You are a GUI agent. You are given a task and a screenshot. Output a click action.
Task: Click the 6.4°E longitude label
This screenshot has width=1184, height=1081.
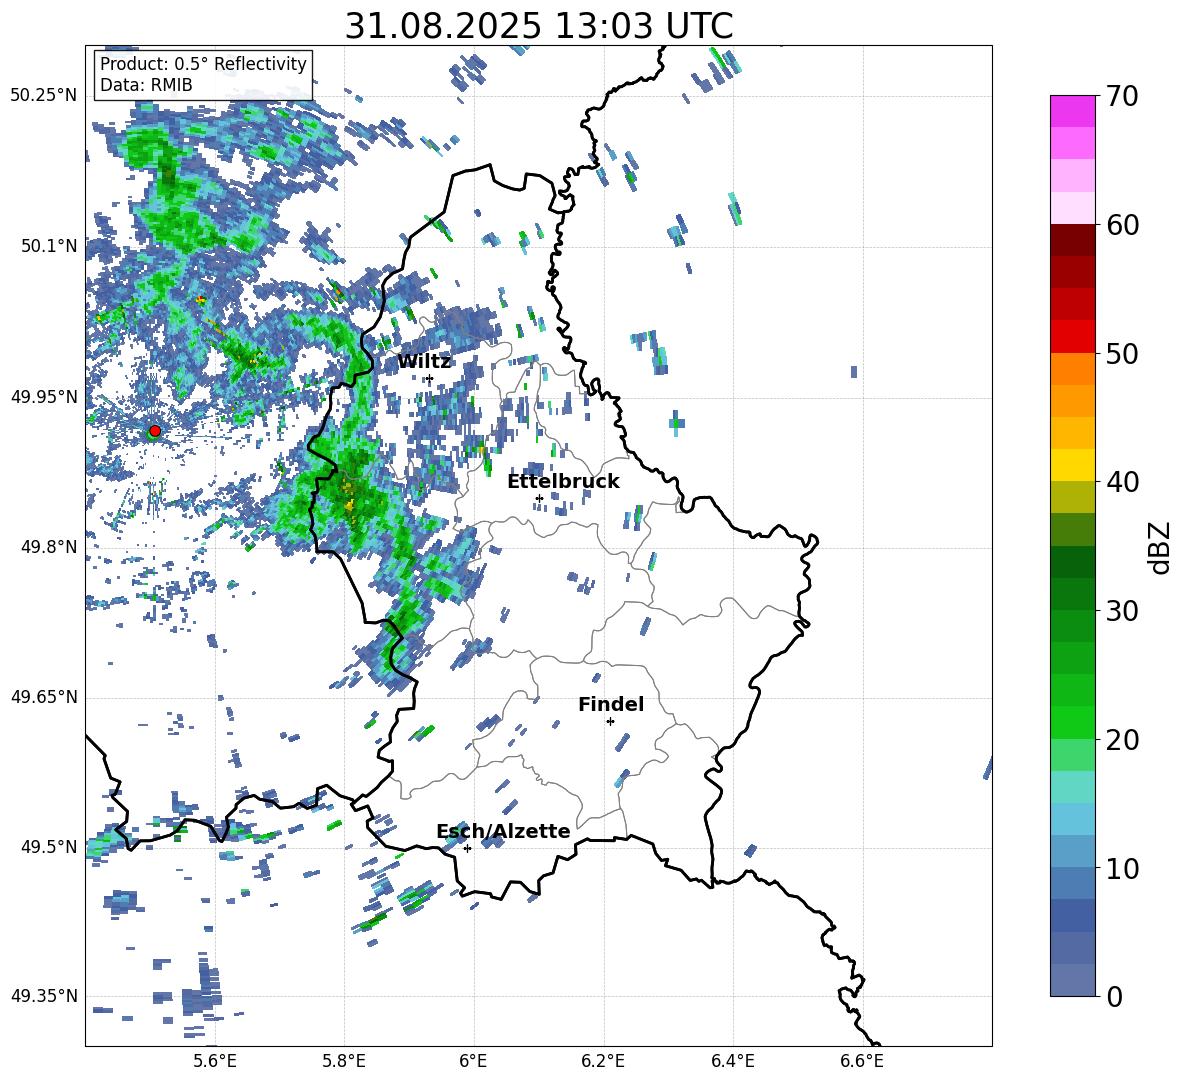pos(732,1061)
